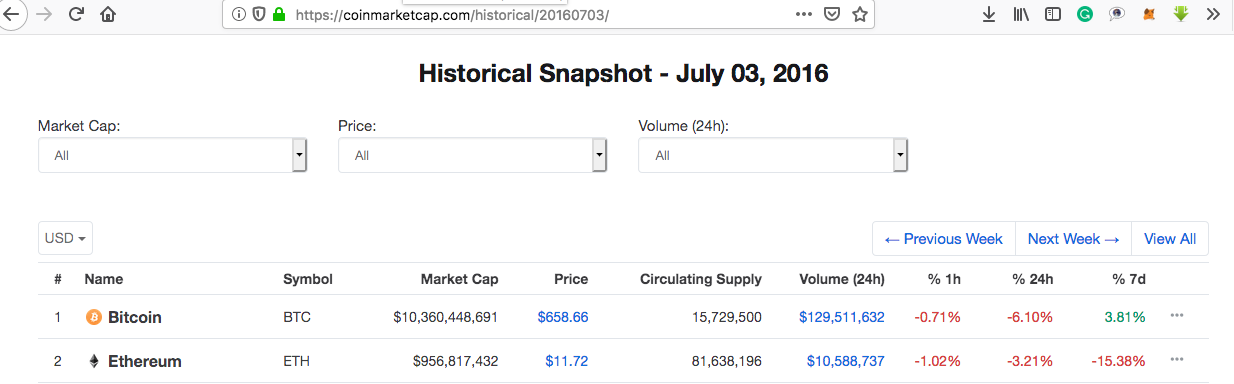
Task: Go to Previous Week snapshot
Action: 944,239
